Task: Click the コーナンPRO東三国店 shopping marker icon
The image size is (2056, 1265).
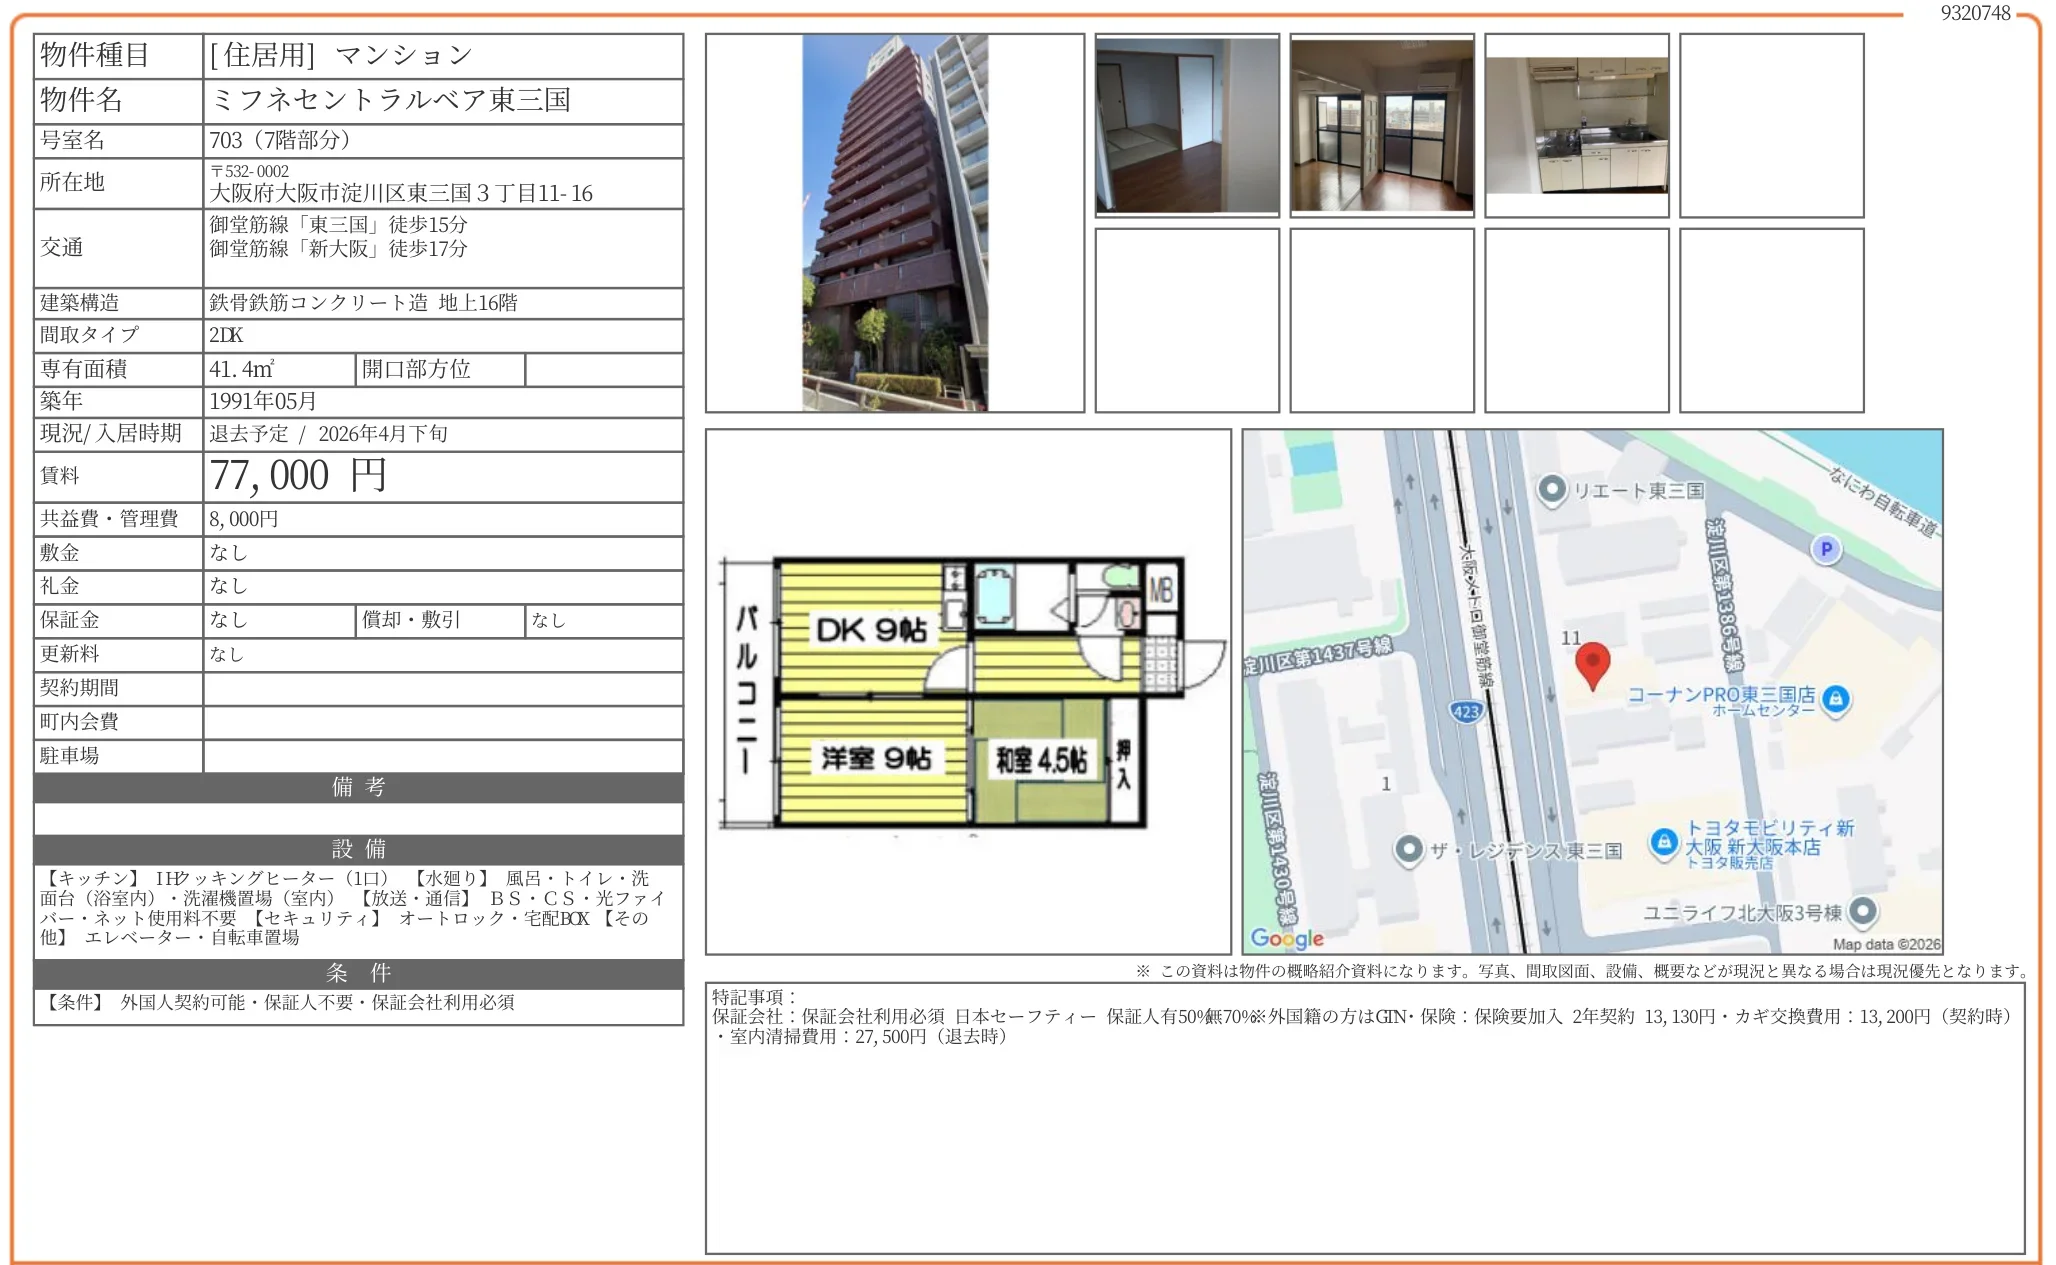Action: click(1835, 699)
